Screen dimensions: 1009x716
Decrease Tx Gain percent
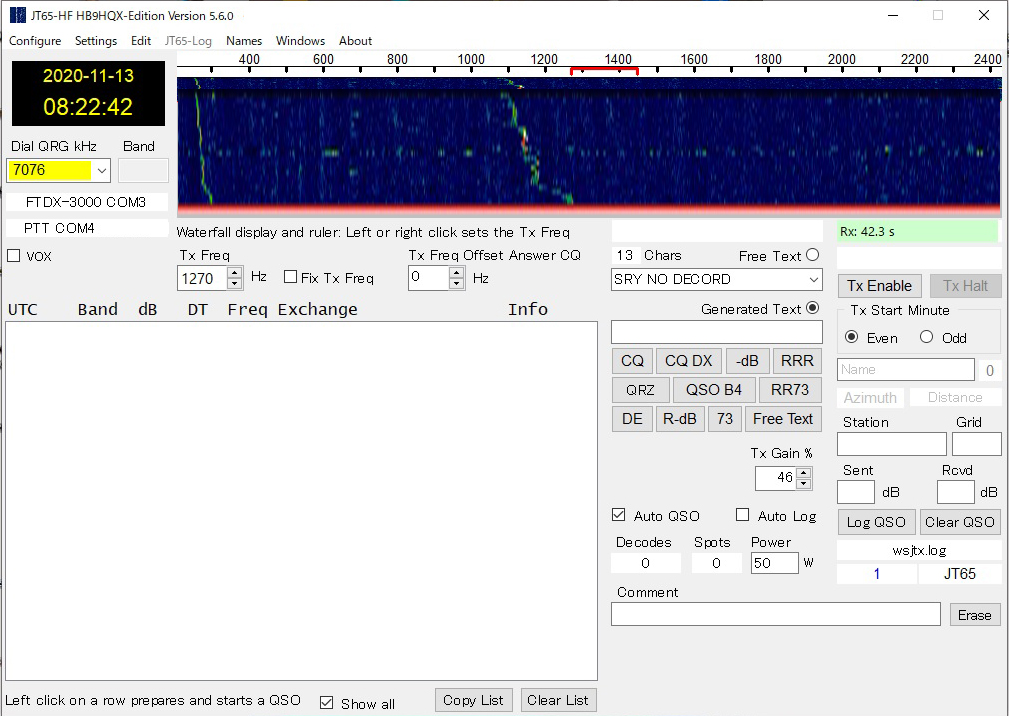click(x=804, y=483)
